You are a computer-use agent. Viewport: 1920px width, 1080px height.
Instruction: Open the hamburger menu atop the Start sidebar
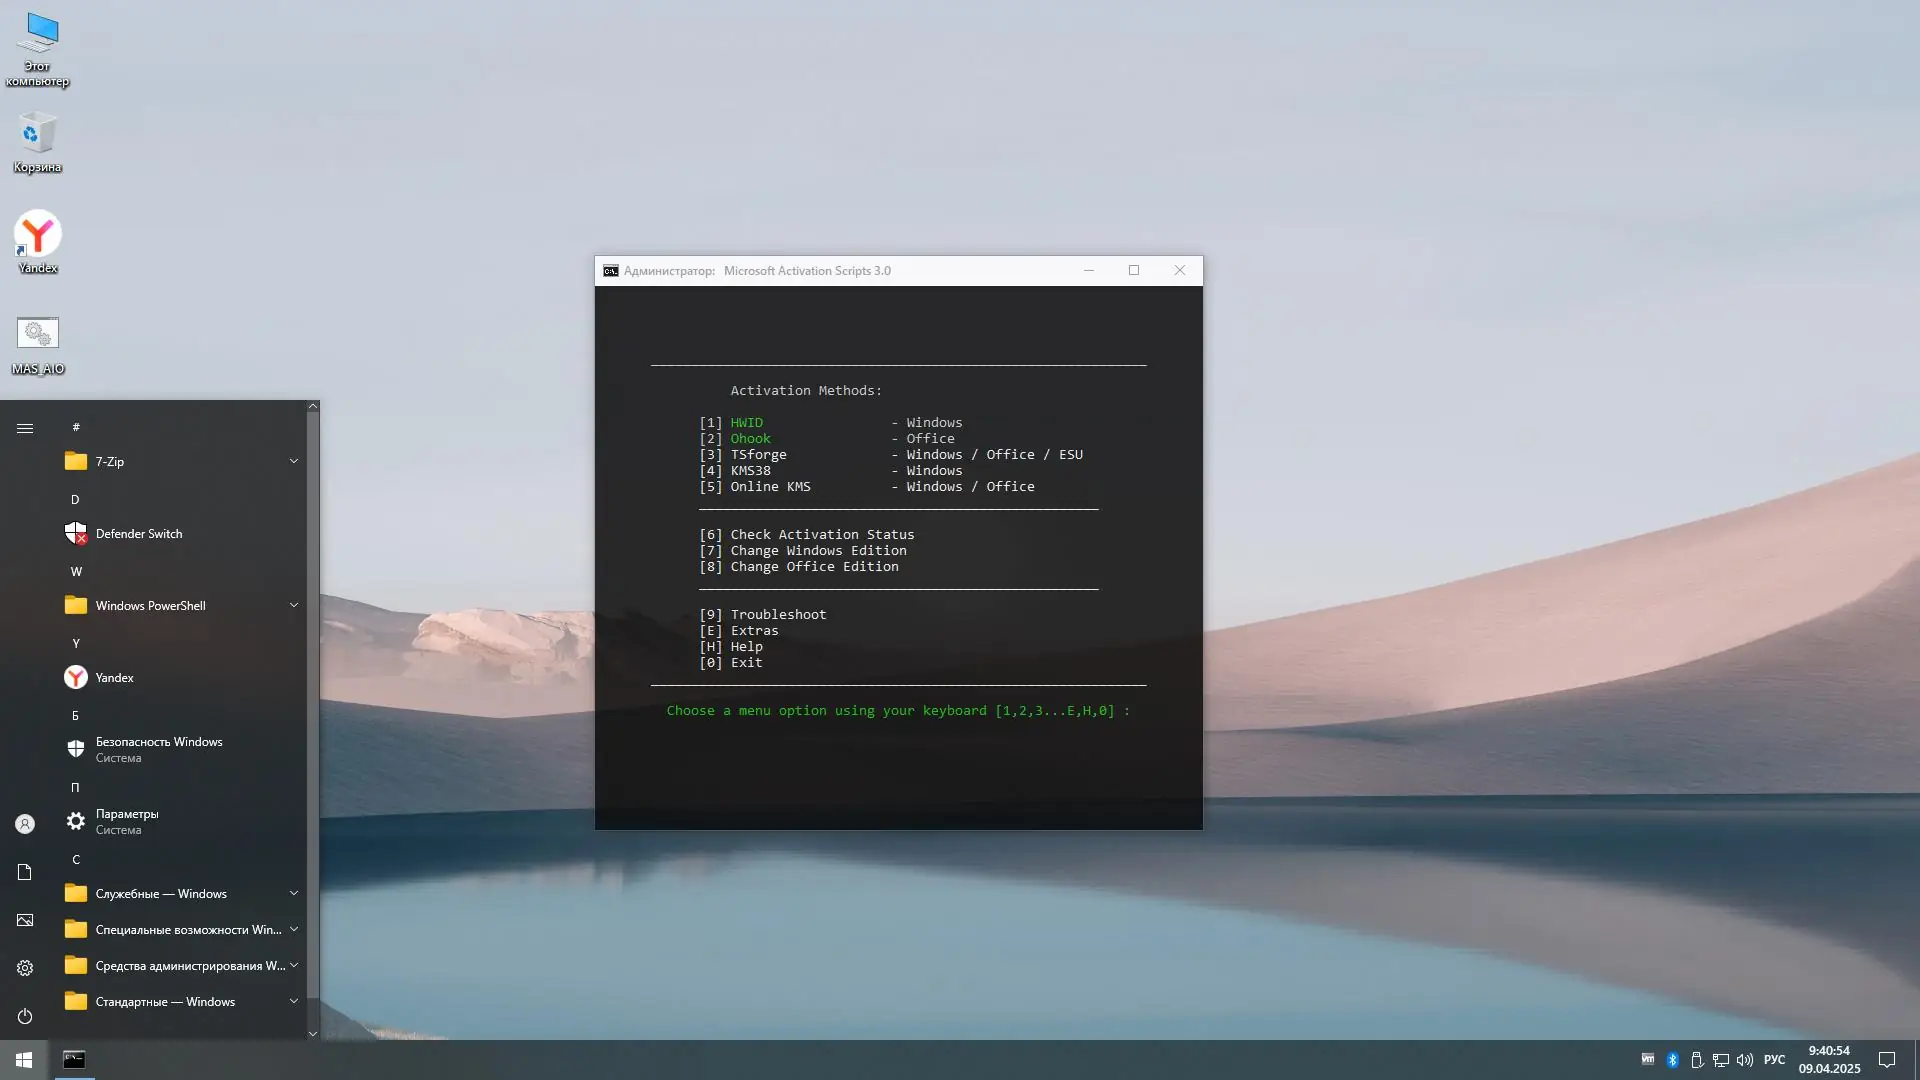tap(25, 428)
